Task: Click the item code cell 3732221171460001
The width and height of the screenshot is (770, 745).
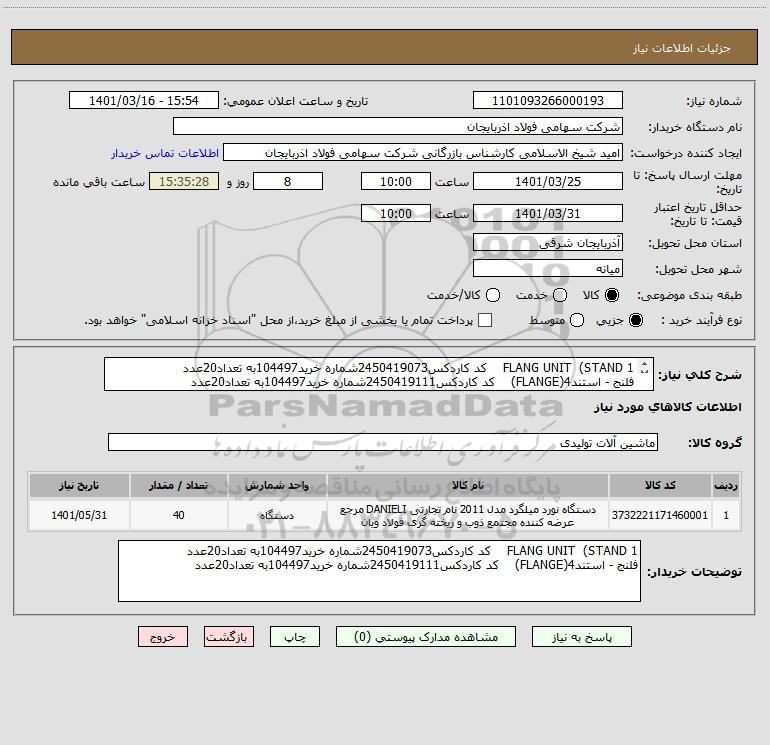Action: (660, 515)
